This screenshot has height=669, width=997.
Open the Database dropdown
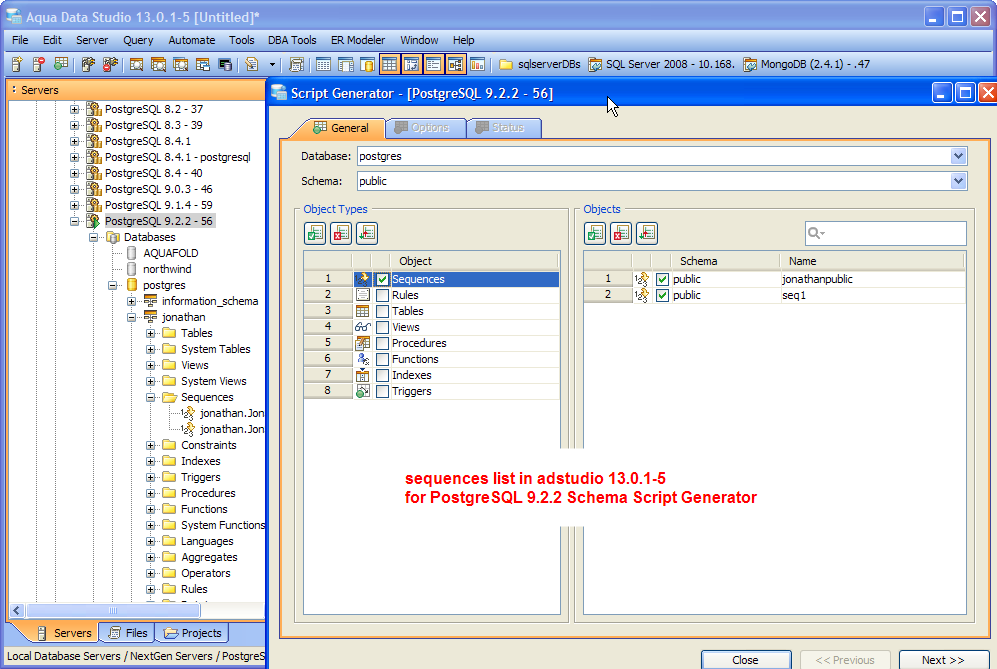coord(958,156)
